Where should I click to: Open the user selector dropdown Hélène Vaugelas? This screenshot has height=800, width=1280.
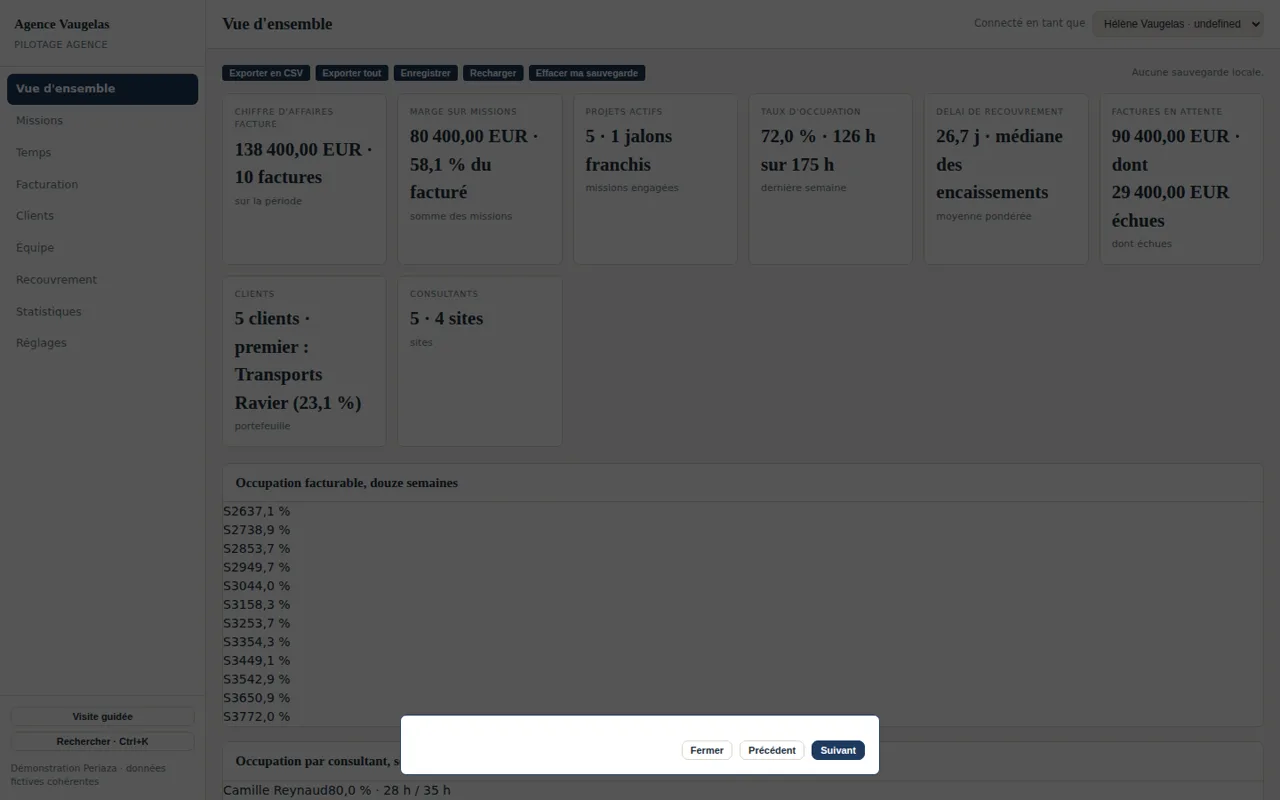coord(1178,24)
